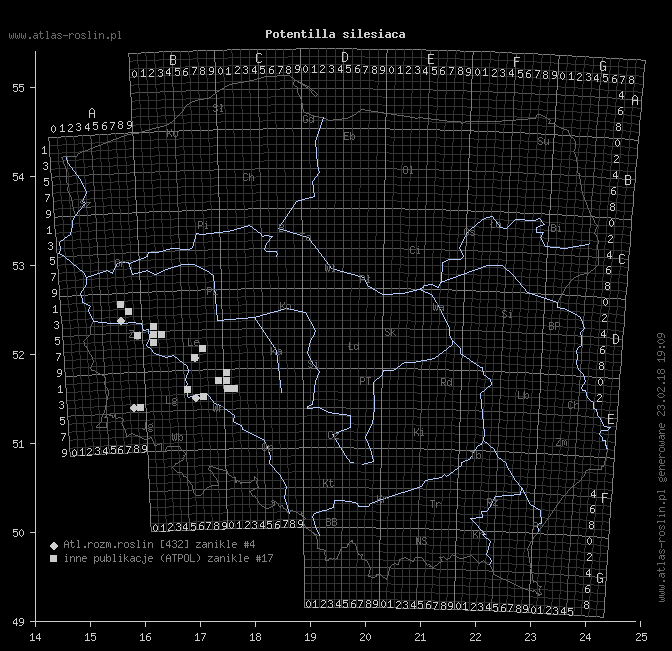Screen dimensions: 672x651
Task: Select legend text 'Atl.rozm.roslin [432] zanikle #4'
Action: click(x=159, y=544)
